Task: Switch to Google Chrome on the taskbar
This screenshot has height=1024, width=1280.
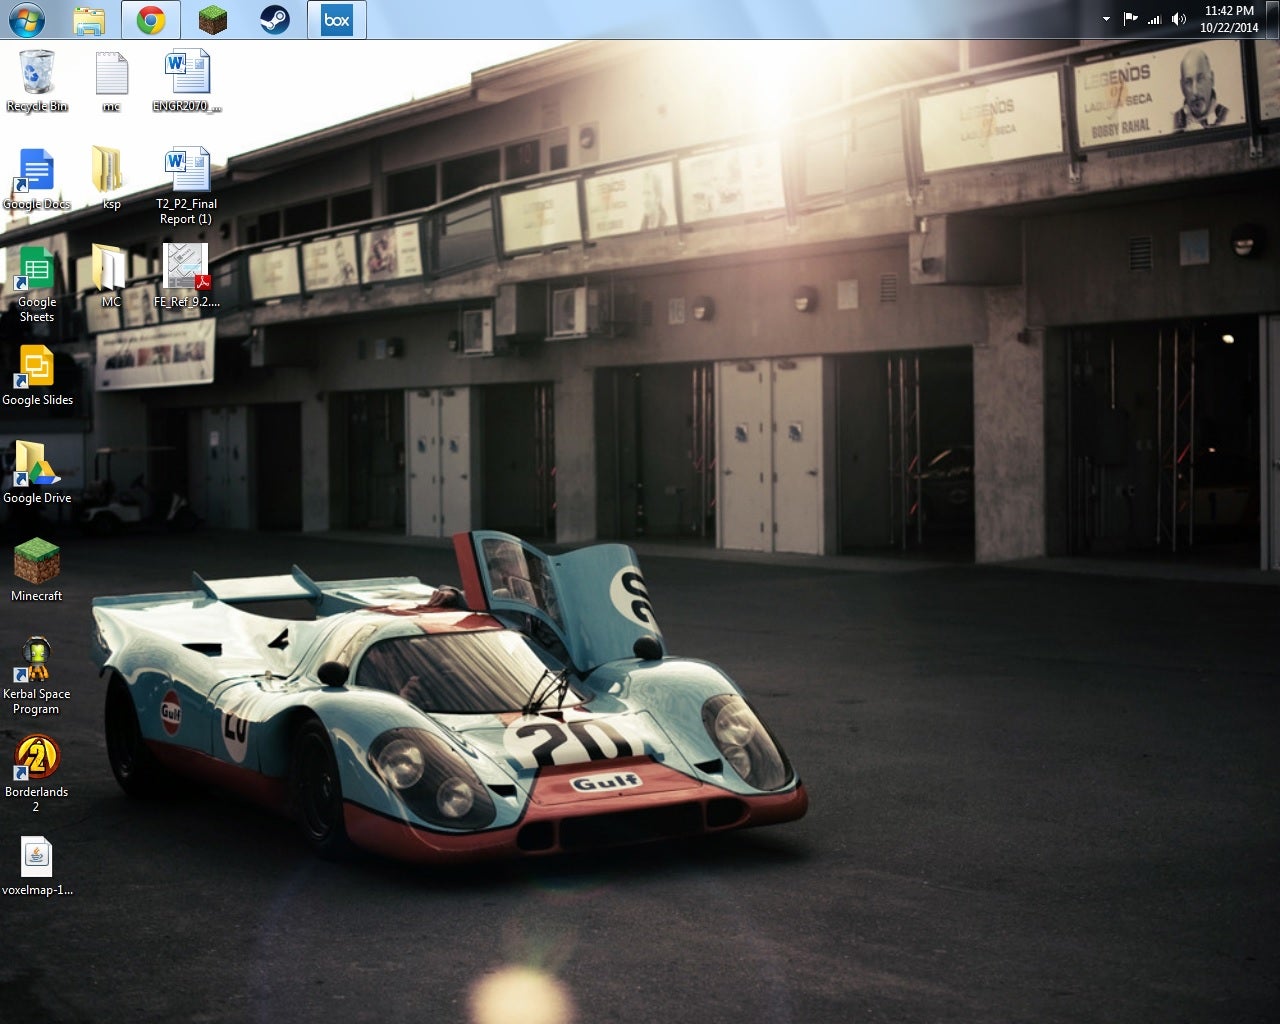Action: (x=151, y=19)
